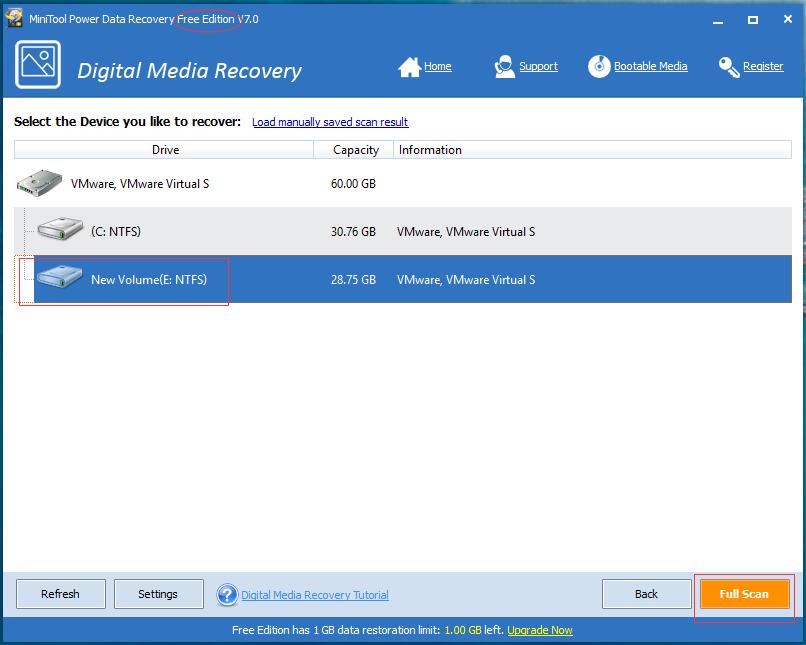Click the tutorial help question mark icon
This screenshot has height=645, width=806.
[x=227, y=595]
